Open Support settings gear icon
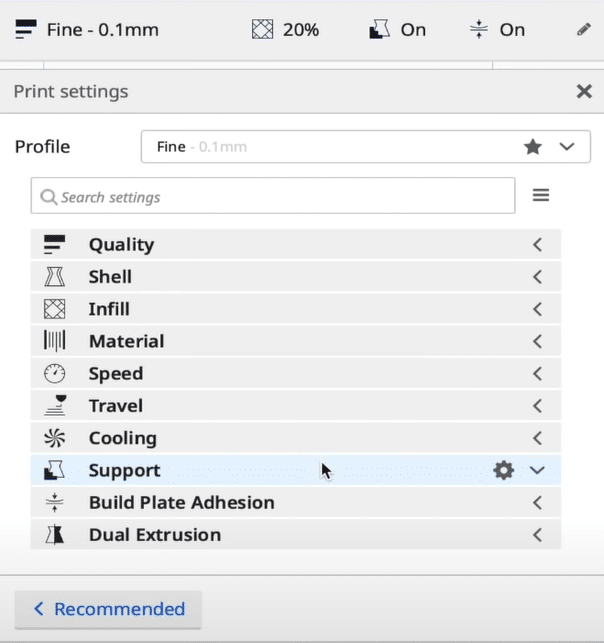 (x=503, y=470)
